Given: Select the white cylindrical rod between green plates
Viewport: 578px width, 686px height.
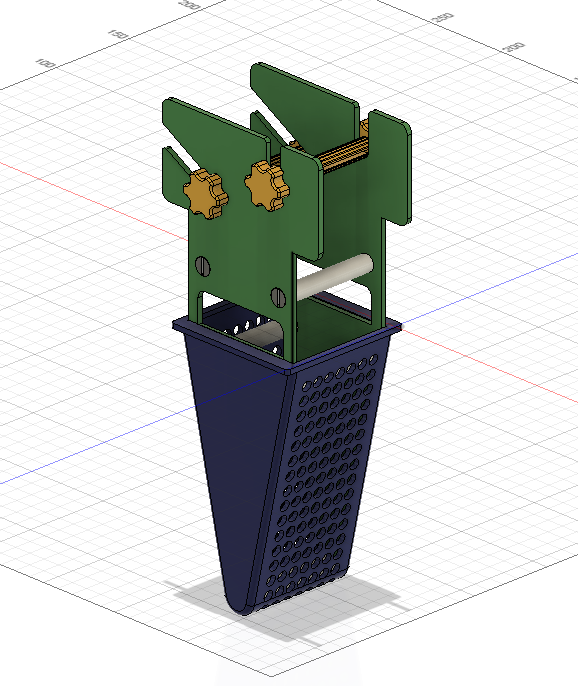Looking at the screenshot, I should pyautogui.click(x=335, y=277).
